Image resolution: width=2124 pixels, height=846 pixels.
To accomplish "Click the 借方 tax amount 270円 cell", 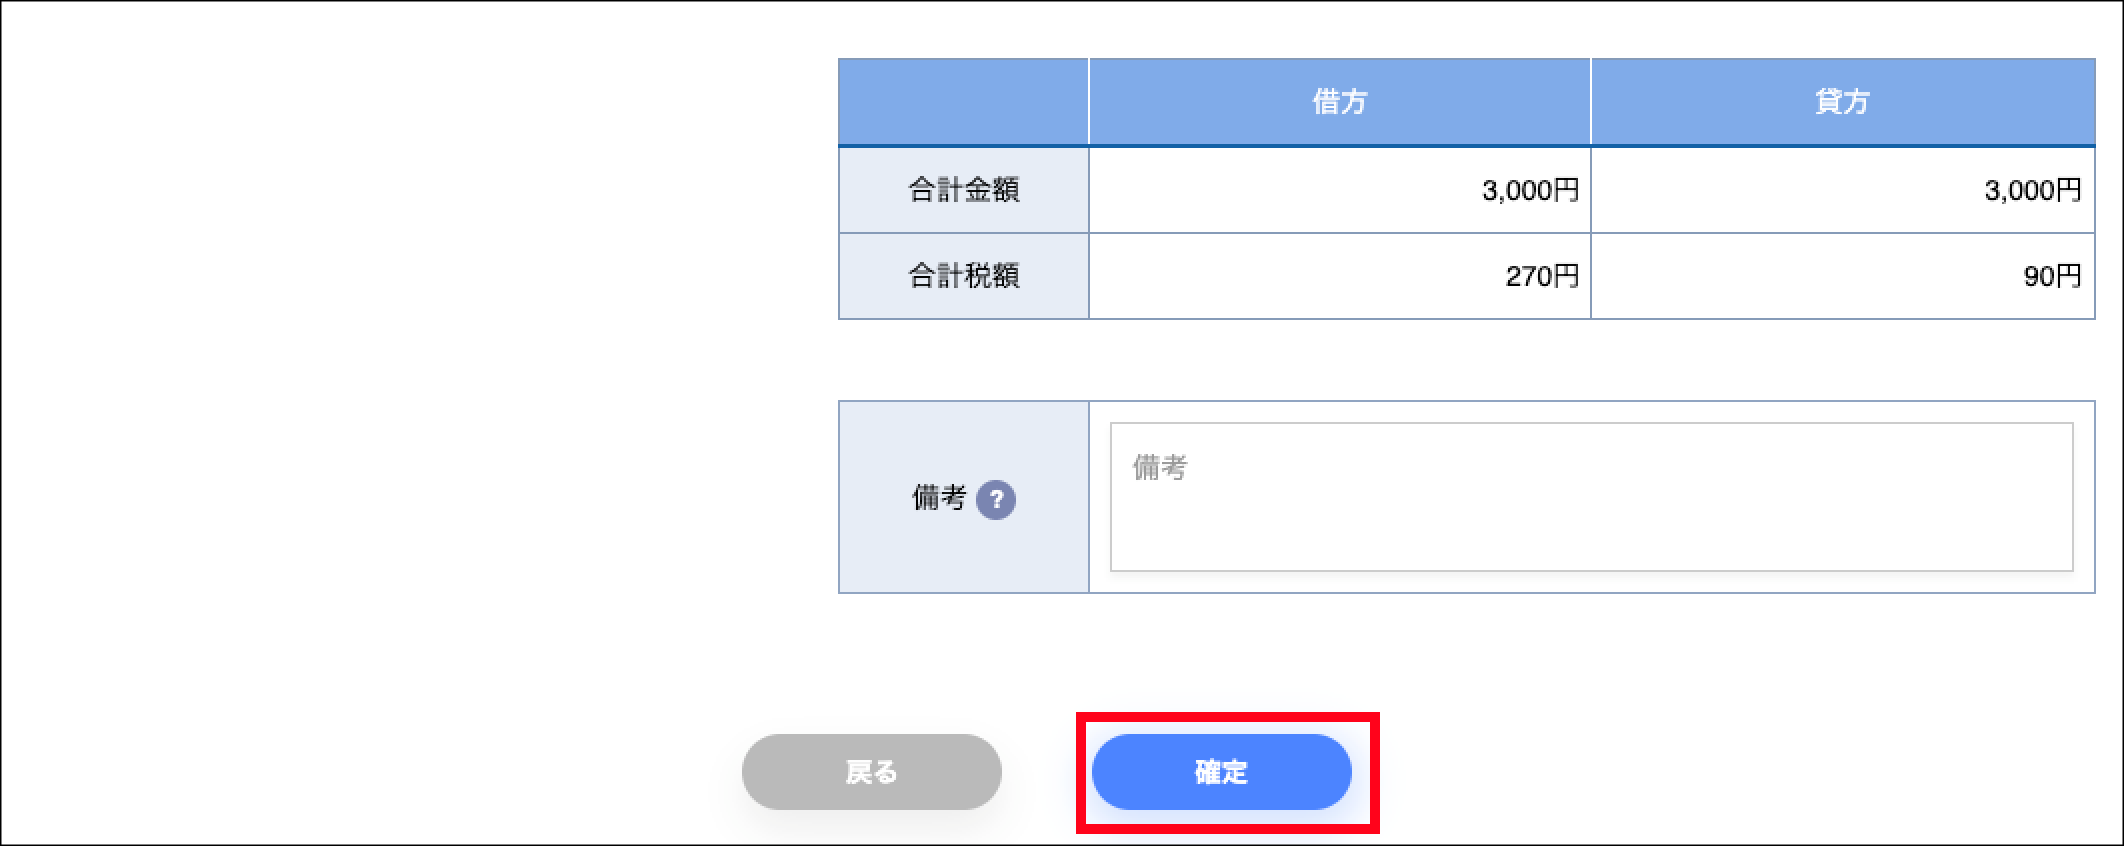I will tap(1339, 276).
